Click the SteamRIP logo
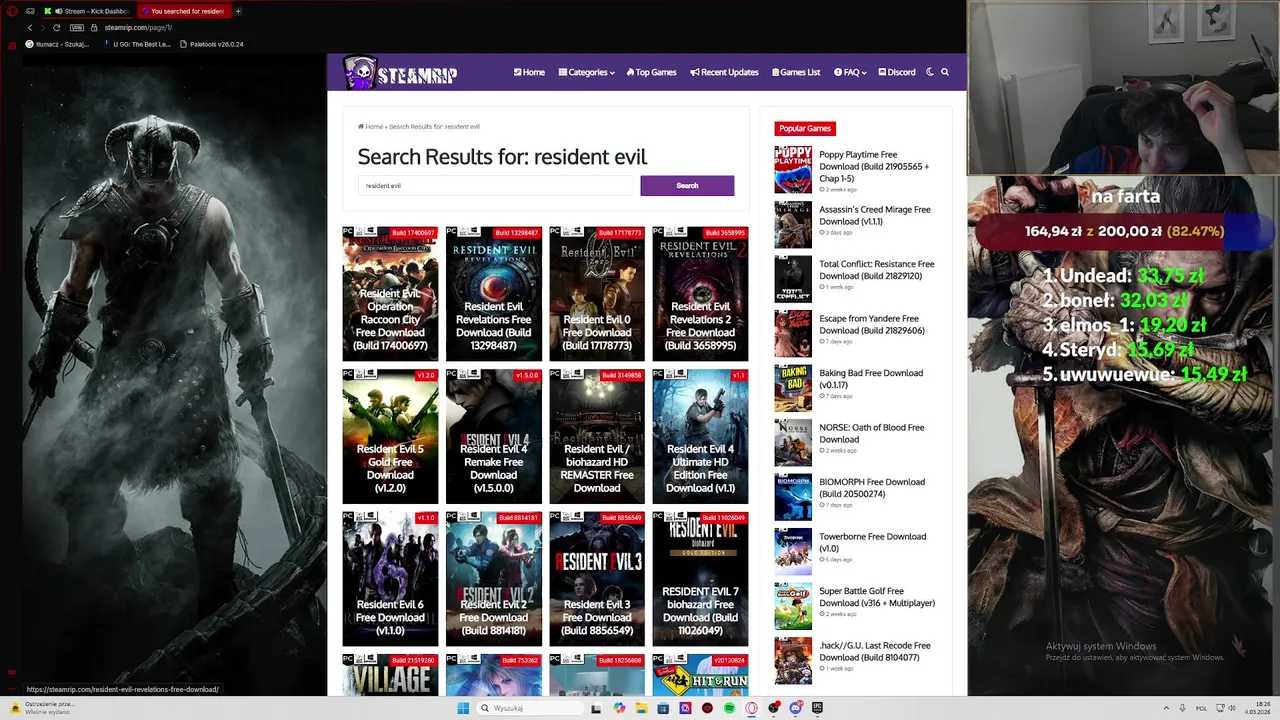The width and height of the screenshot is (1280, 720). click(x=400, y=72)
